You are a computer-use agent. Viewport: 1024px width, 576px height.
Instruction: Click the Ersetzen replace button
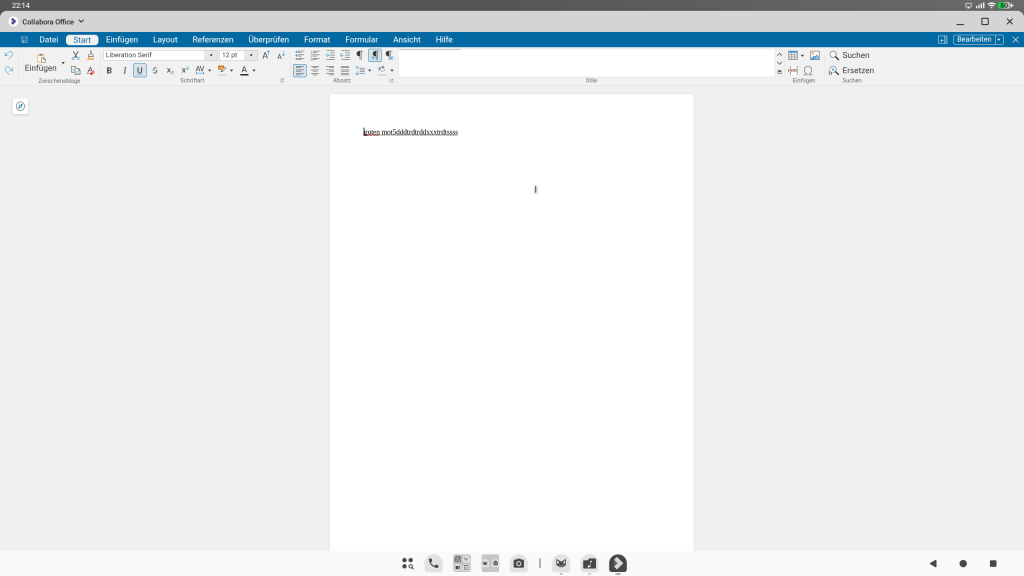(x=852, y=71)
